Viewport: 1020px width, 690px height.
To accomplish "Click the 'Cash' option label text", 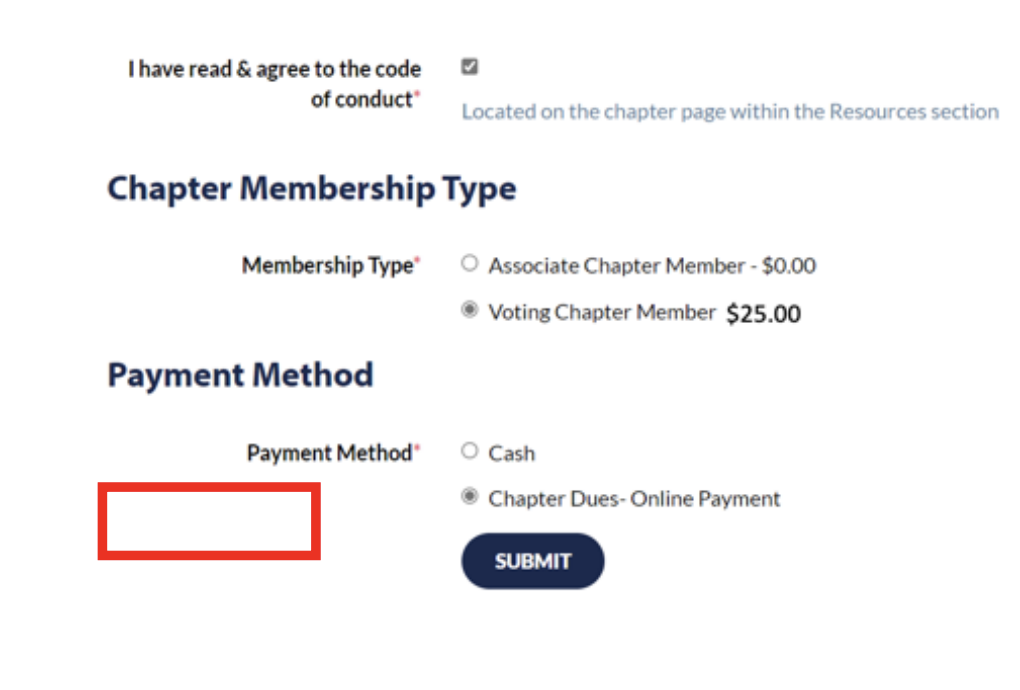I will click(x=511, y=453).
